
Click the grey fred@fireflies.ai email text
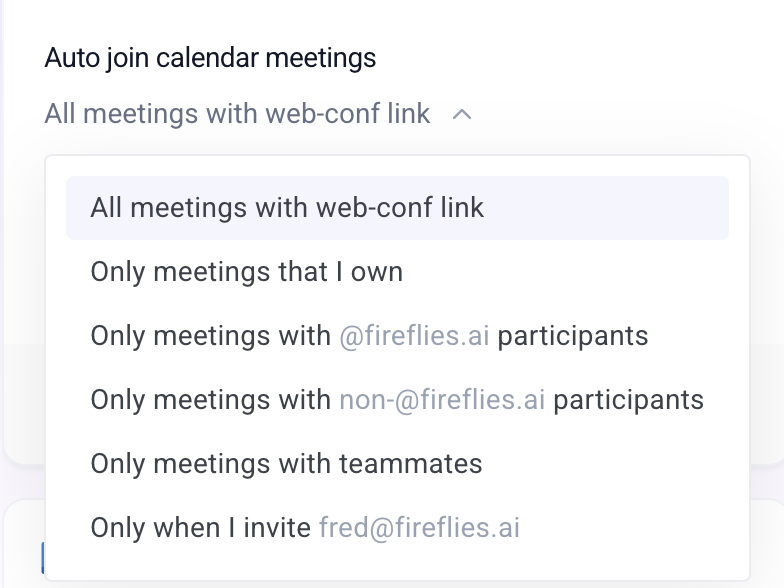click(x=419, y=528)
